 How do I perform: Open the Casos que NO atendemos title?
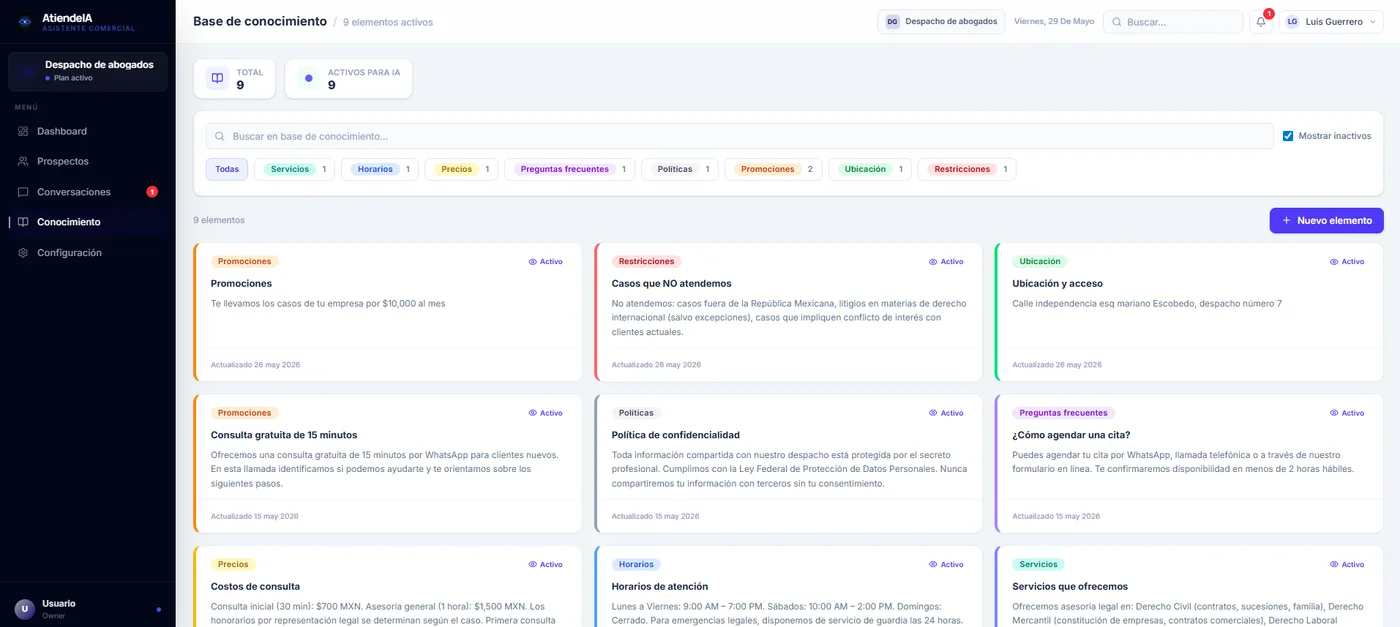[672, 283]
